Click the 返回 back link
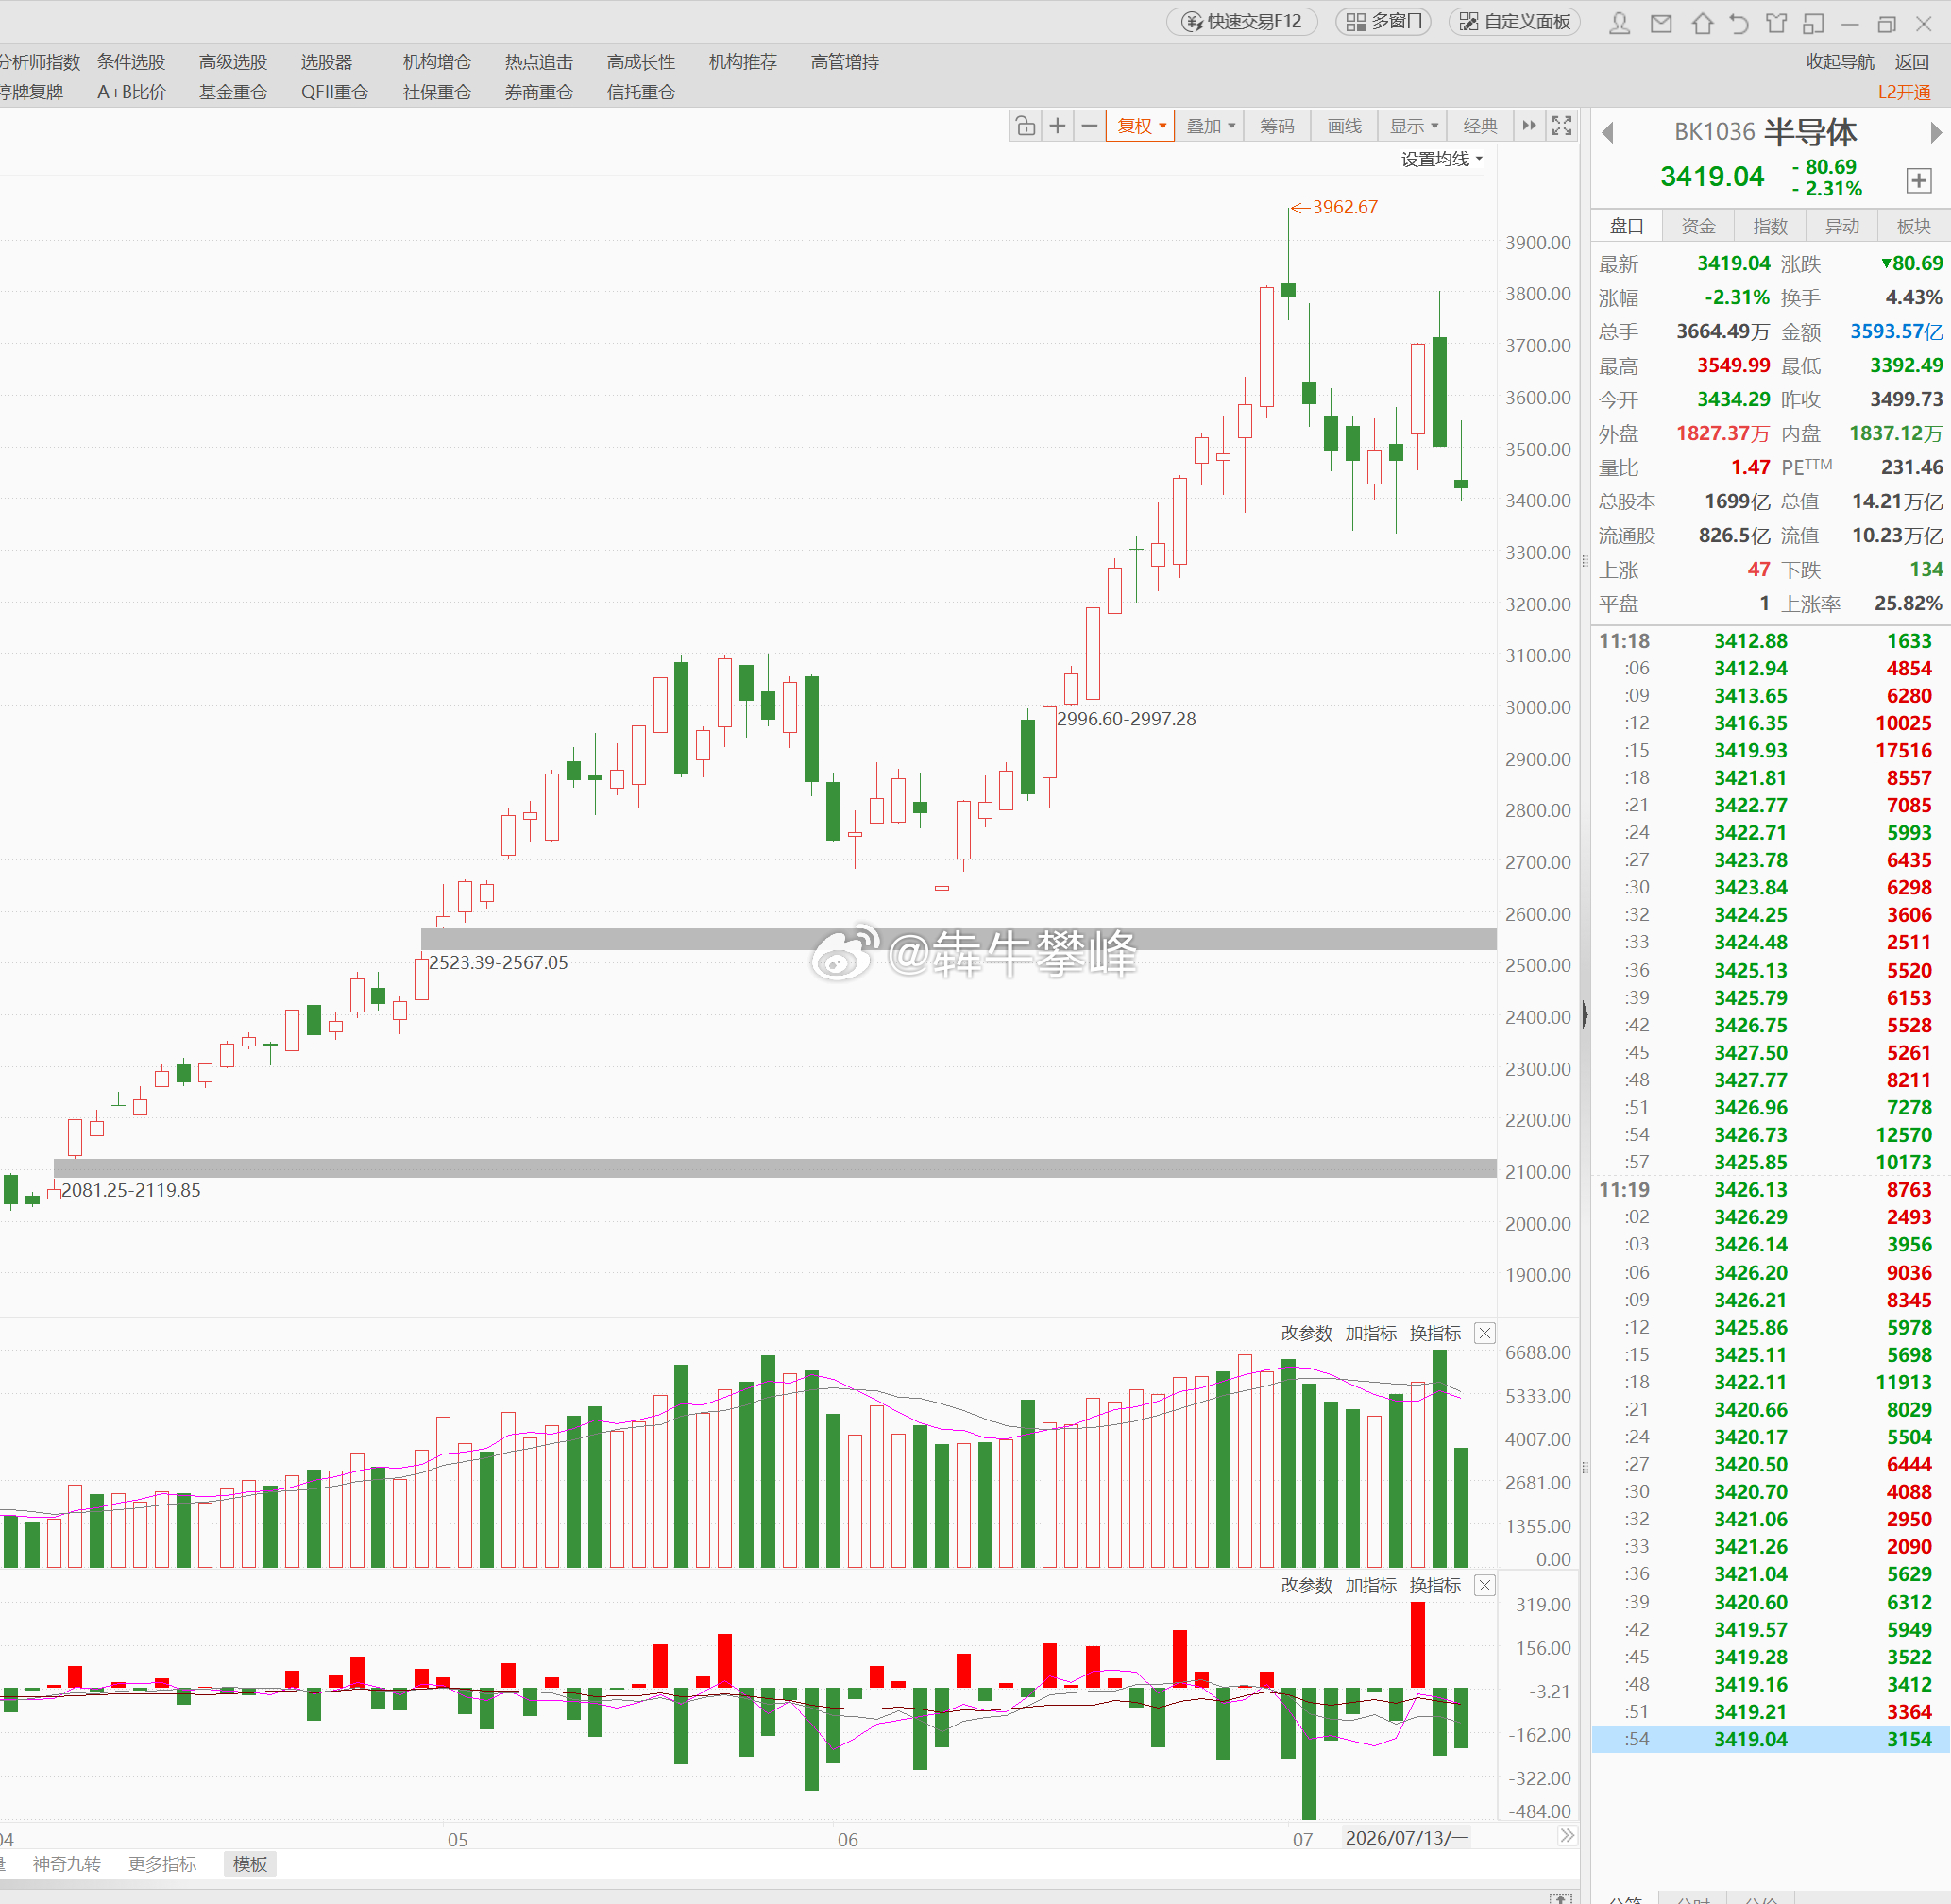The image size is (1951, 1904). (x=1912, y=62)
